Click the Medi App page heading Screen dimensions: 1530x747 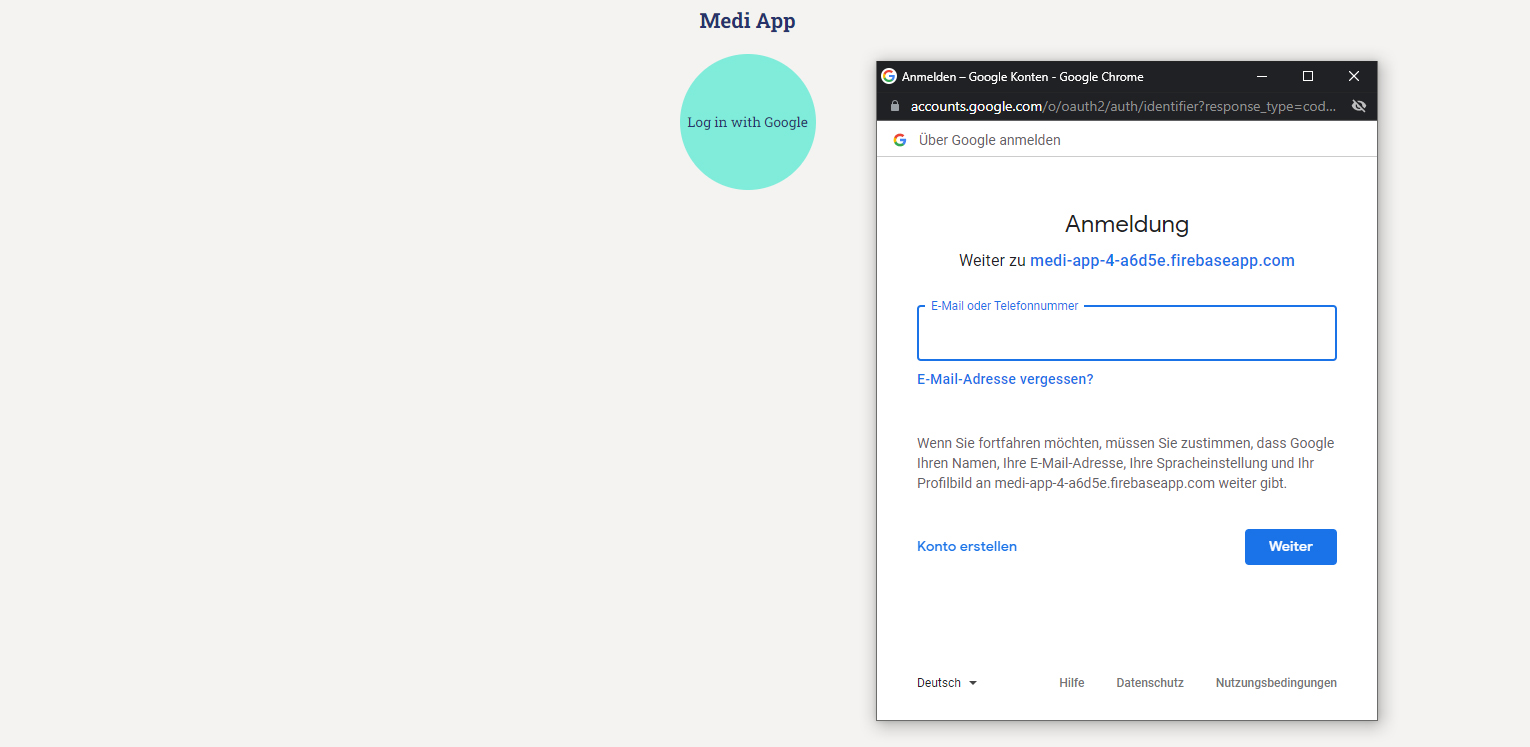[748, 21]
